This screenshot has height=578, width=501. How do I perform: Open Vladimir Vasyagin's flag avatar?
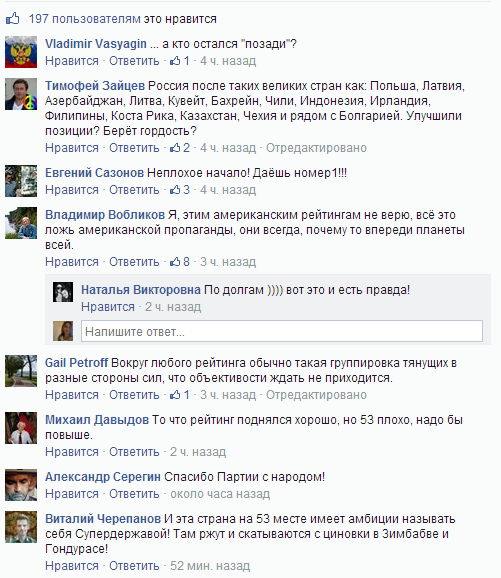click(x=21, y=52)
